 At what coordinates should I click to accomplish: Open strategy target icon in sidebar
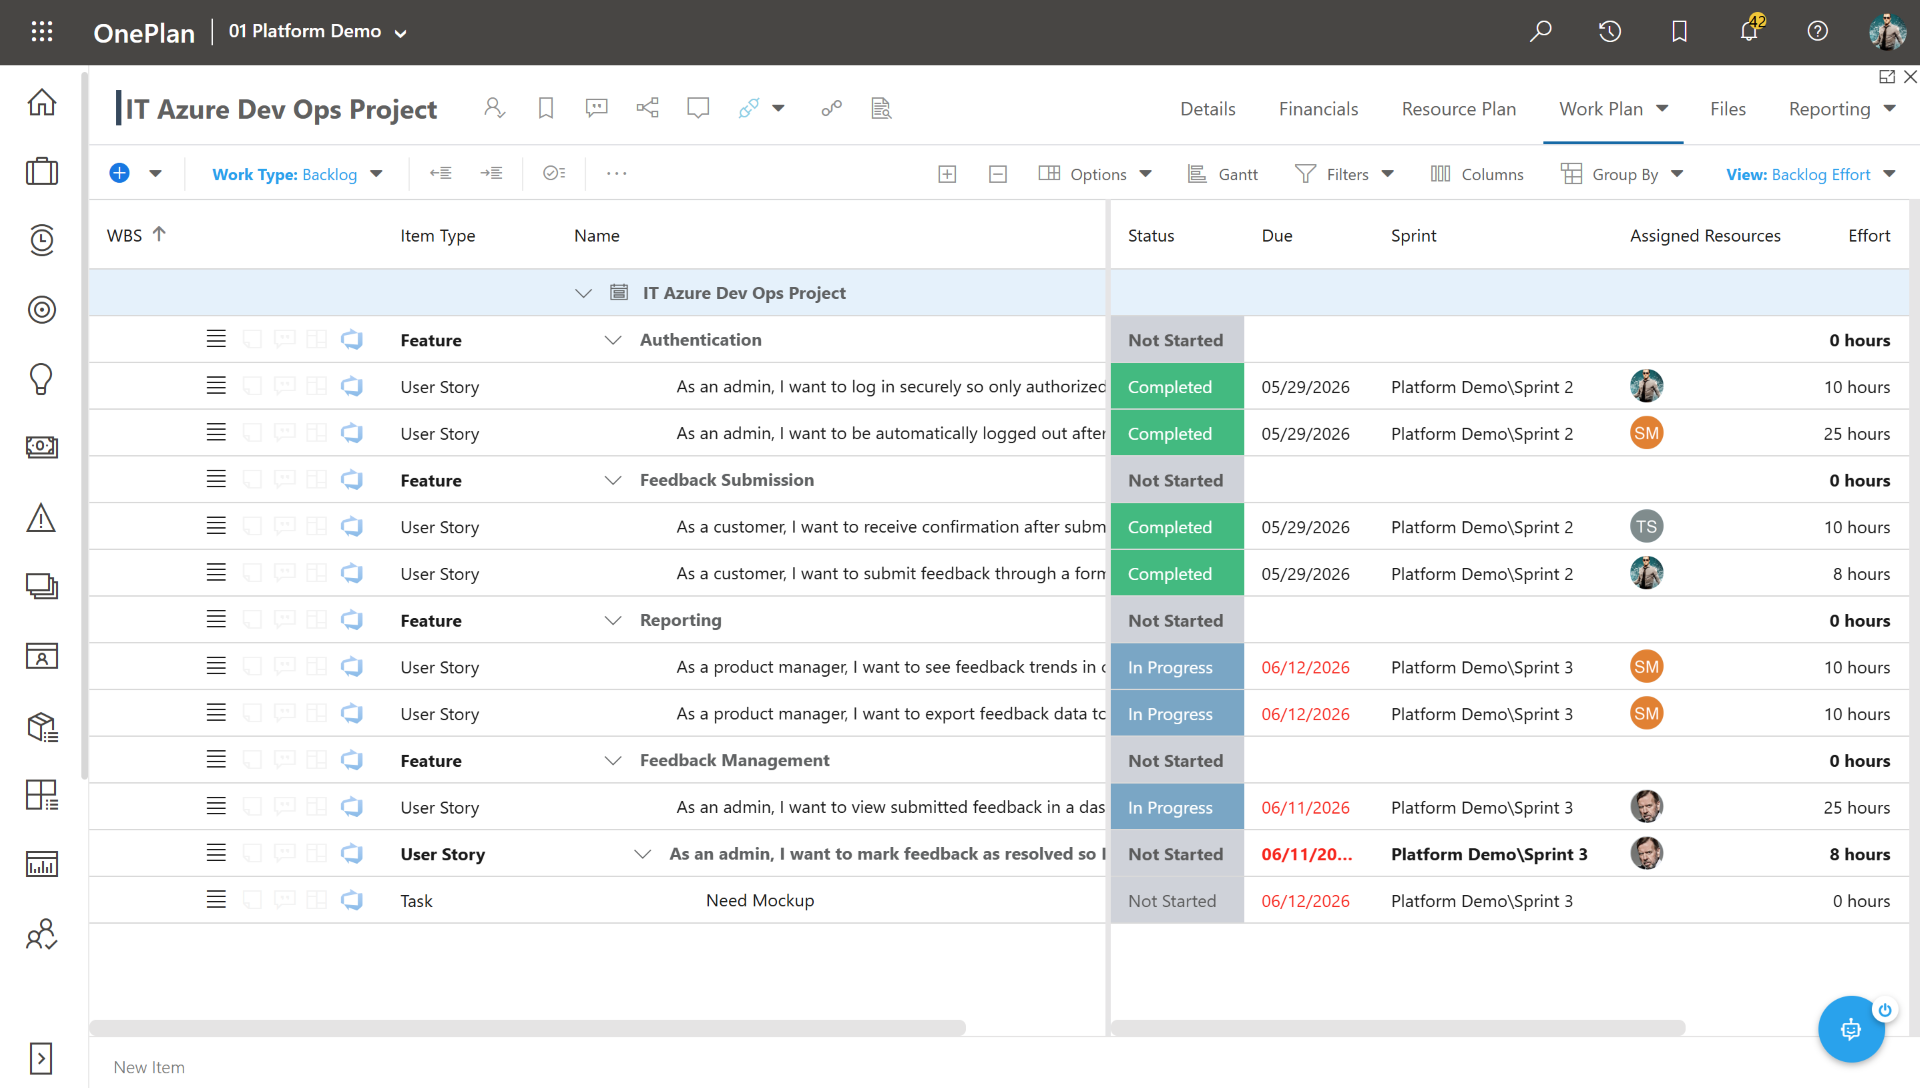coord(42,310)
